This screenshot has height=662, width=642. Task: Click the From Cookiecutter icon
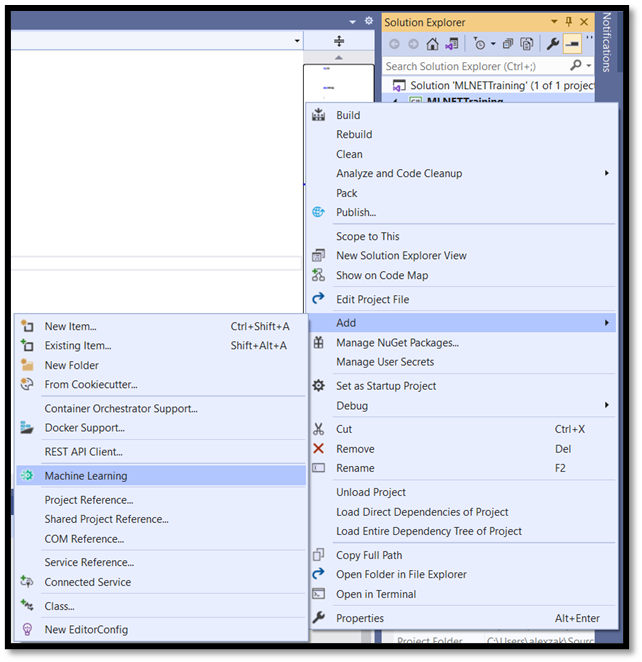[x=27, y=384]
